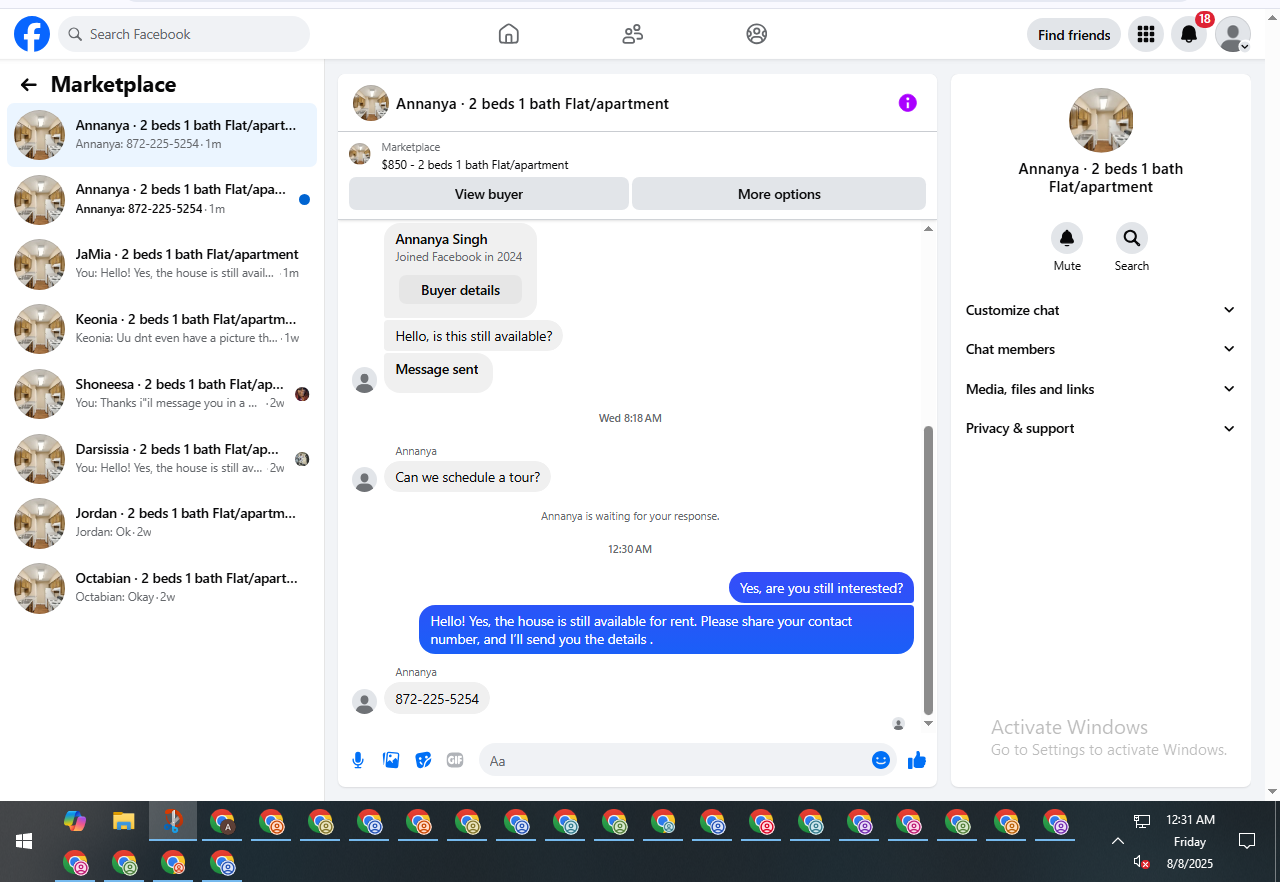Open Copilot icon in taskbar

75,822
